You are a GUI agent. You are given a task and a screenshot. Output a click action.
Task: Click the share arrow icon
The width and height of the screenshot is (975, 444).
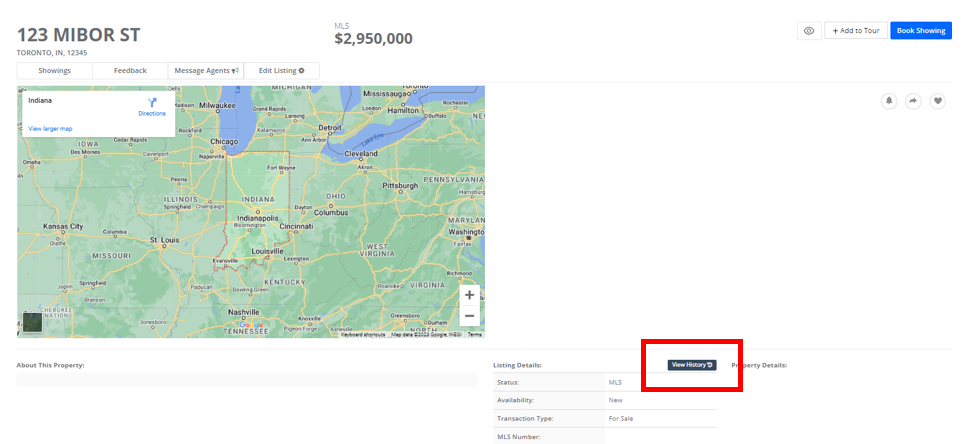(913, 101)
